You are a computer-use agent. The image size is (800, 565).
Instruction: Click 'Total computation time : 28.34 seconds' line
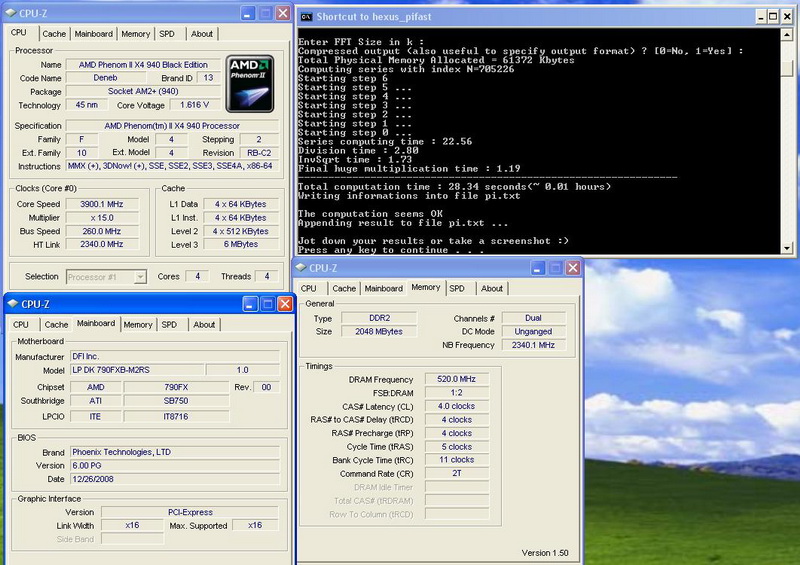454,187
